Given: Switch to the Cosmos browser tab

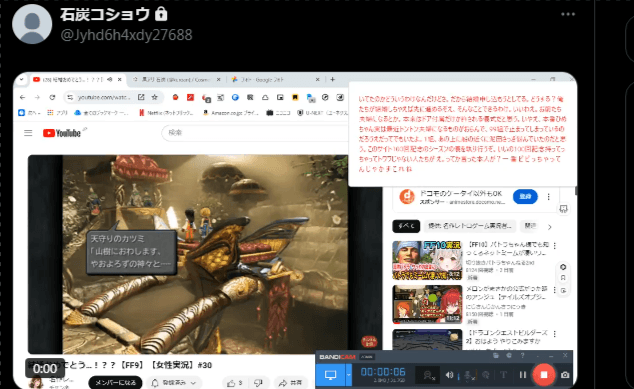Looking at the screenshot, I should pos(175,80).
